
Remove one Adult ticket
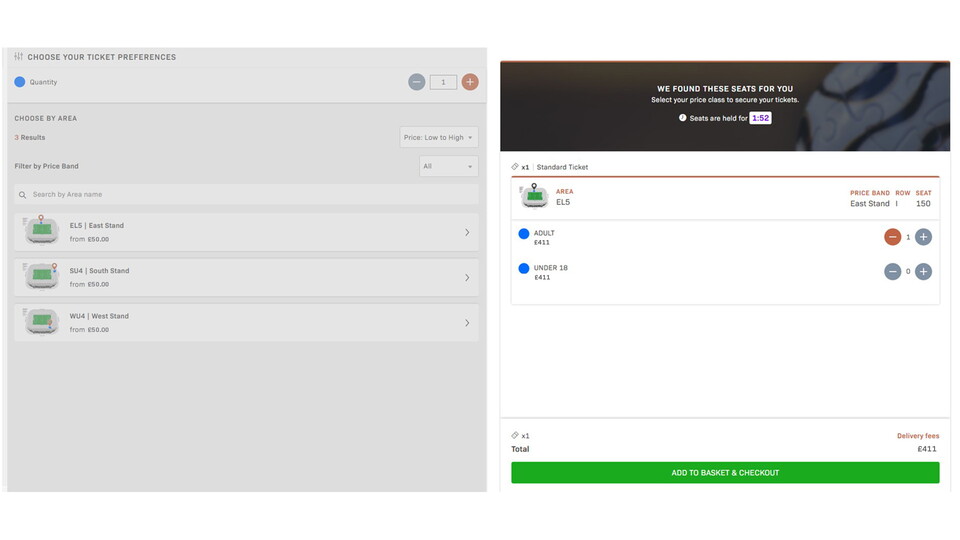pyautogui.click(x=892, y=237)
